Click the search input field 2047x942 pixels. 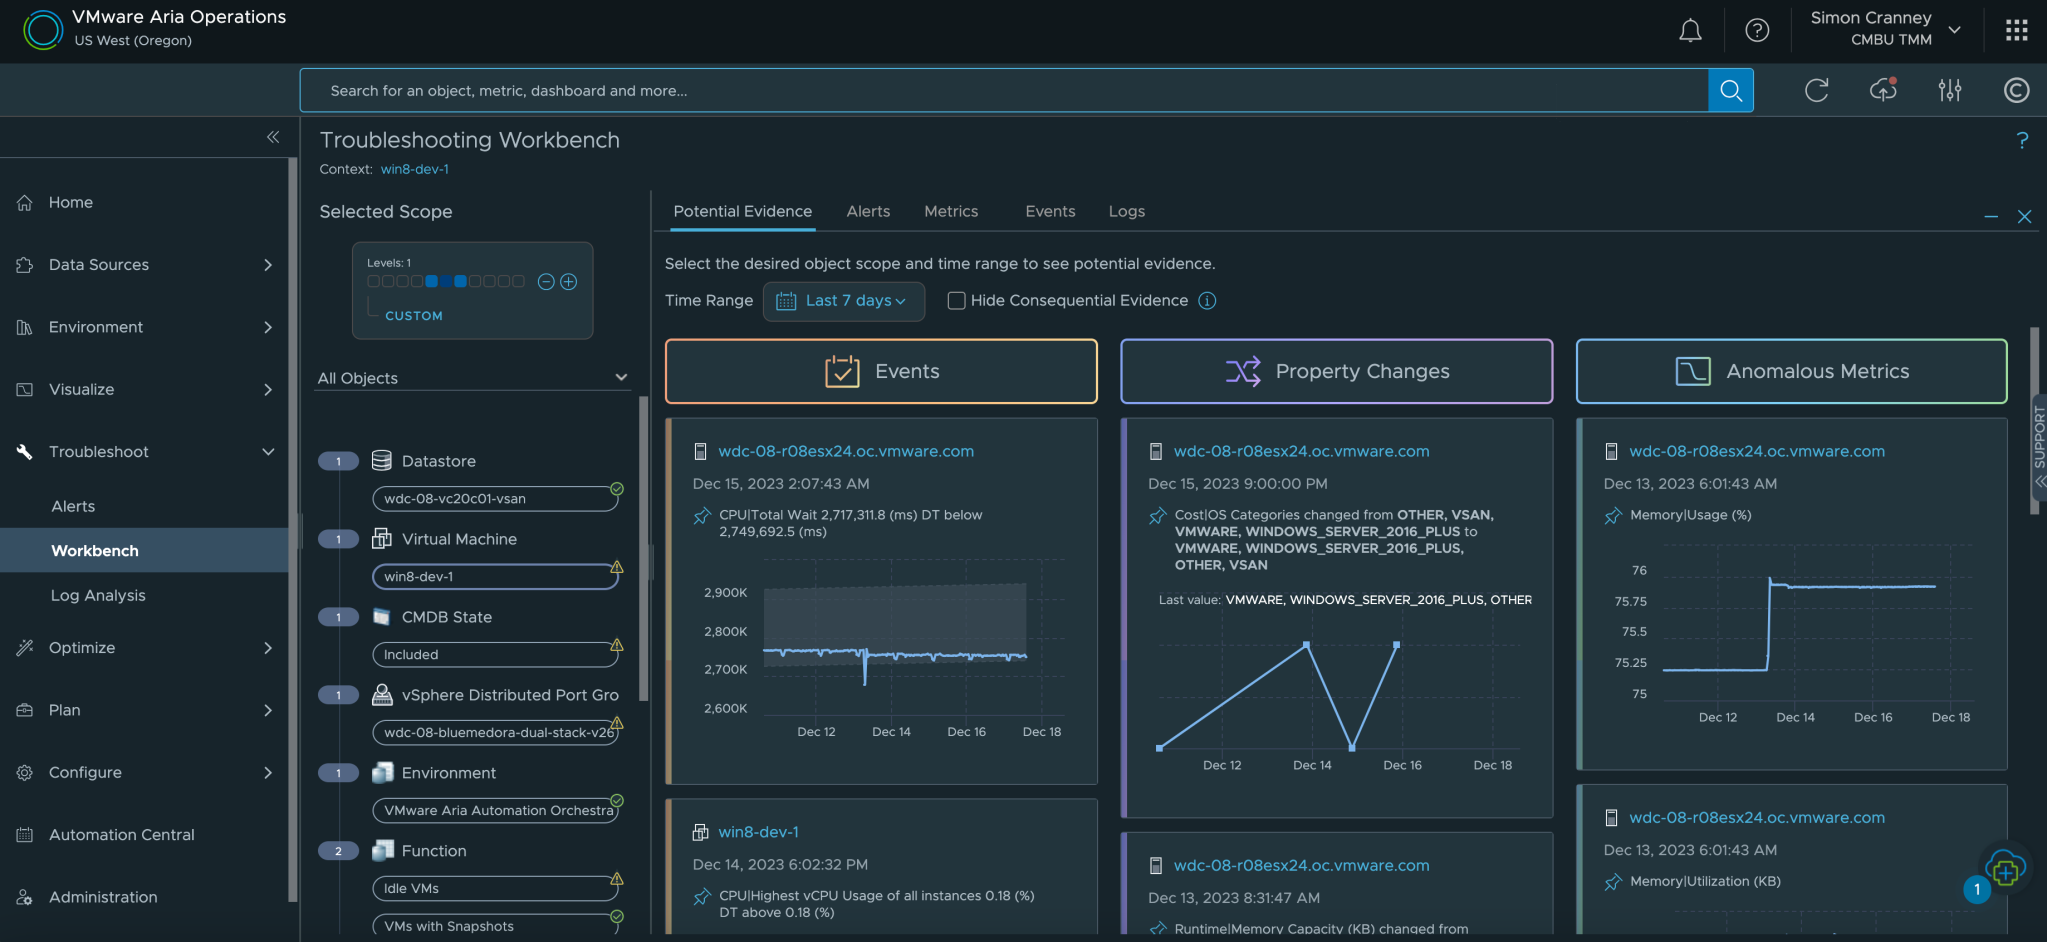tap(1000, 90)
